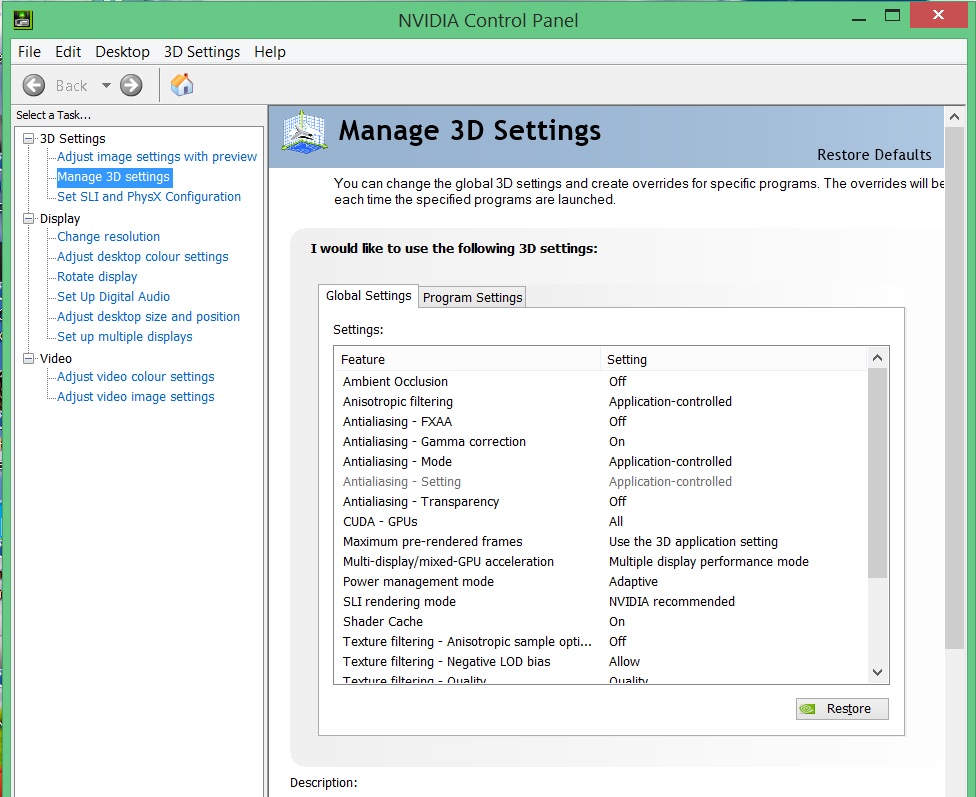Open the Back history dropdown arrow
This screenshot has height=797, width=976.
click(106, 85)
